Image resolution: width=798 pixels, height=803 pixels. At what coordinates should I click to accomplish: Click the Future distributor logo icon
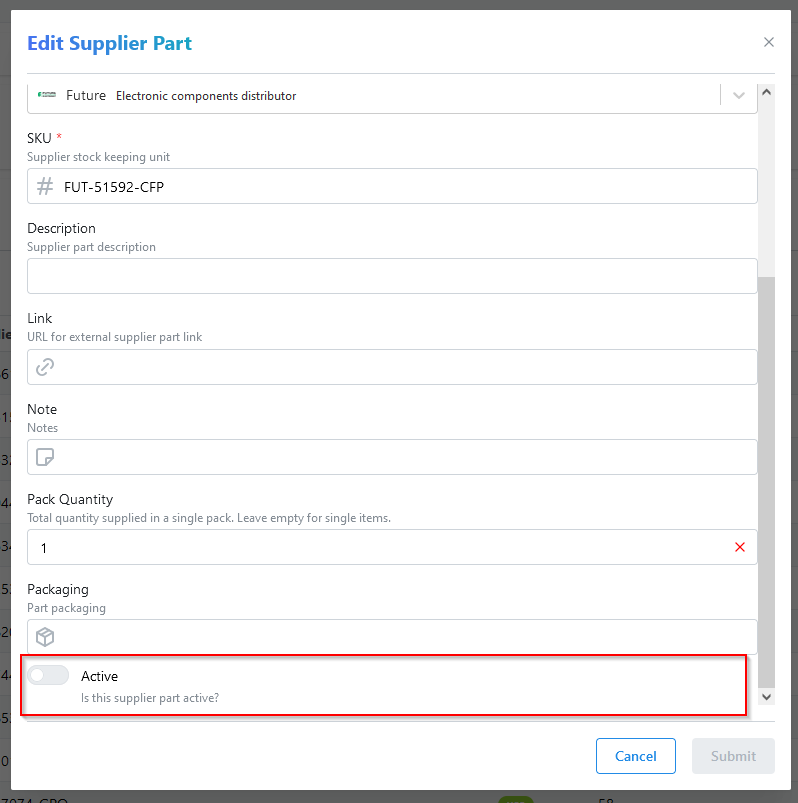tap(47, 94)
